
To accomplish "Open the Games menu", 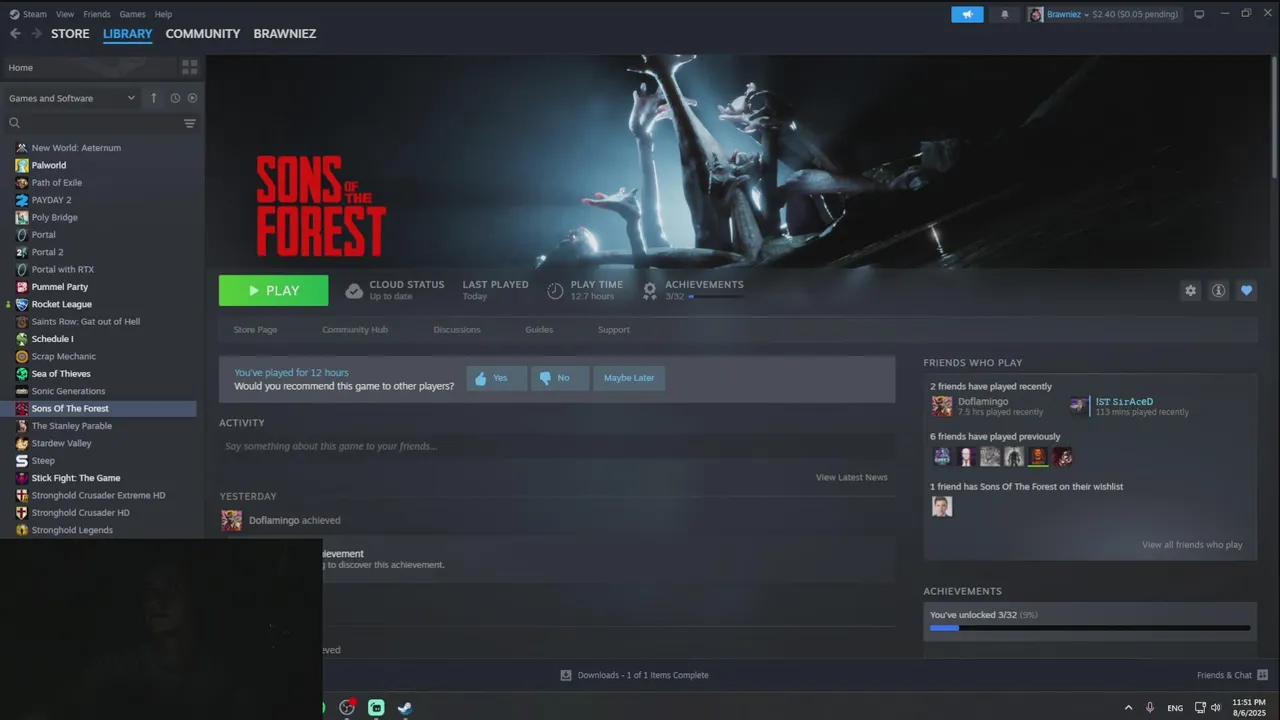I will point(132,14).
